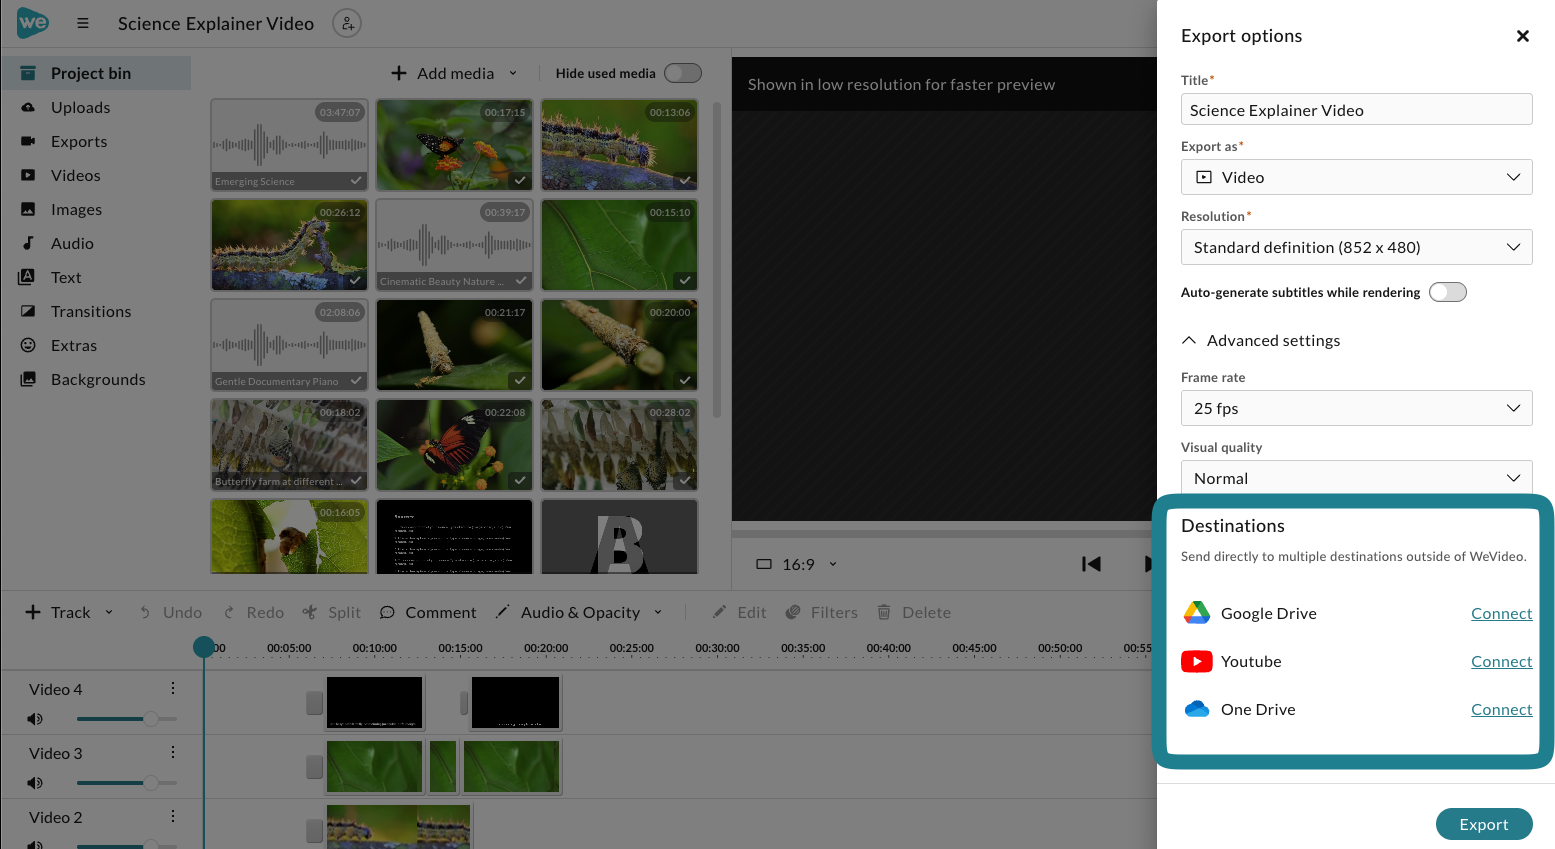
Task: Click the WeVideo logo icon
Action: click(x=32, y=22)
